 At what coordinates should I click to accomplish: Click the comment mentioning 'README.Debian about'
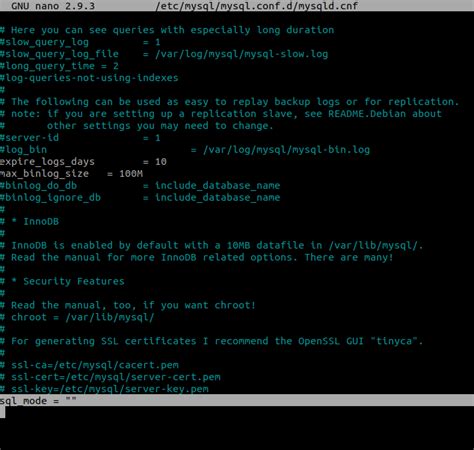pyautogui.click(x=221, y=114)
